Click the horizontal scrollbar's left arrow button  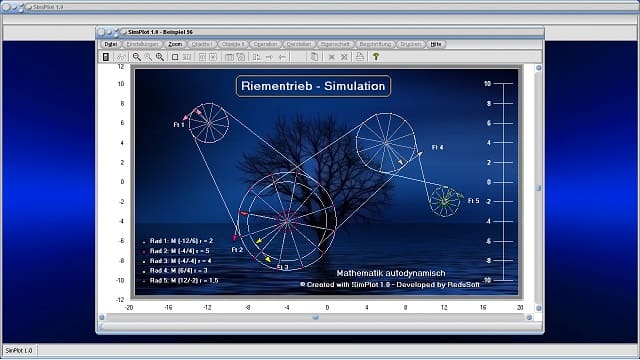point(102,317)
